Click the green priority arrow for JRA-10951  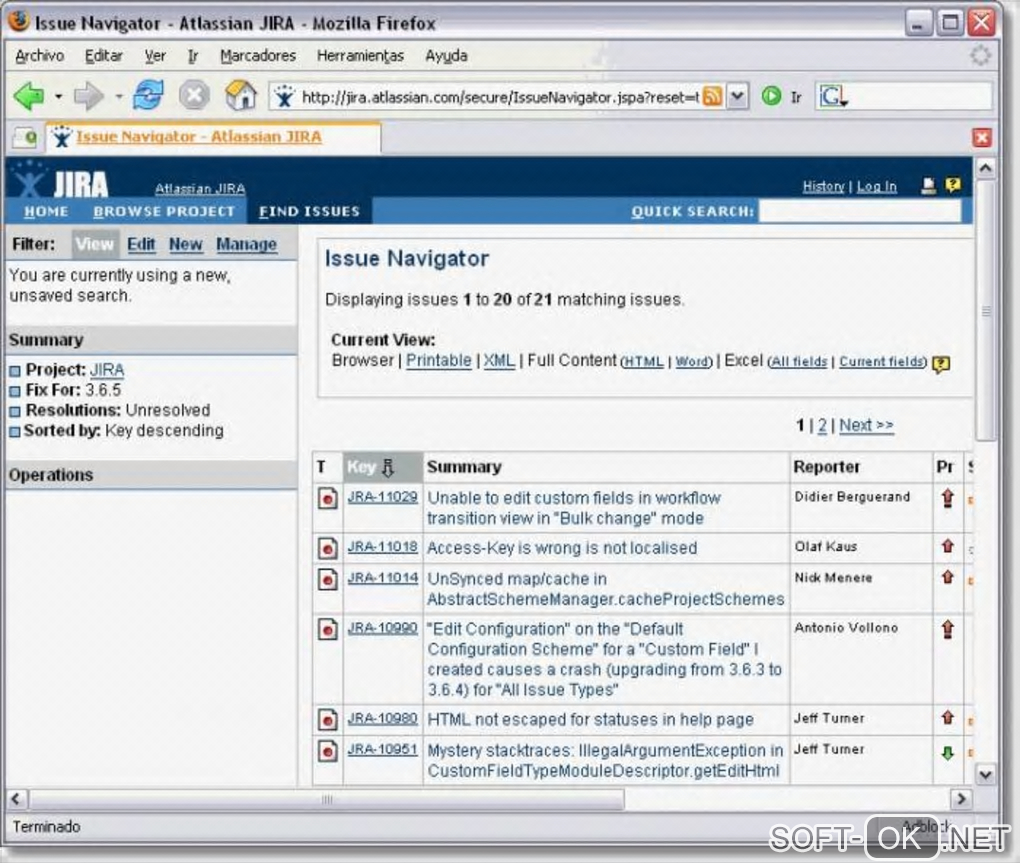[948, 752]
